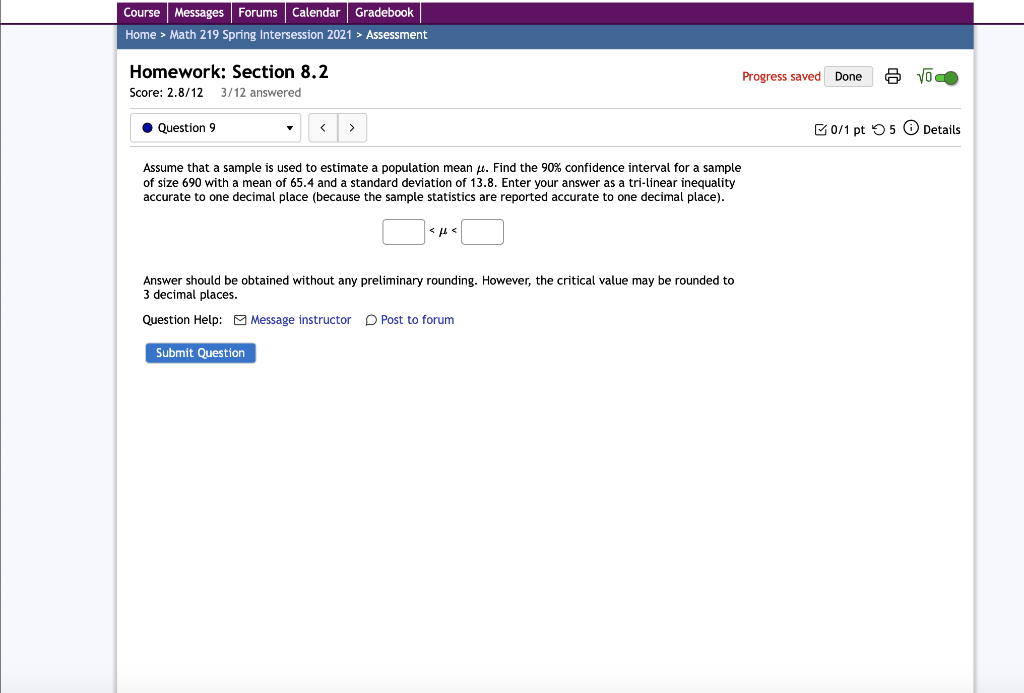This screenshot has width=1024, height=693.
Task: Click the √0 equation display icon
Action: 925,76
